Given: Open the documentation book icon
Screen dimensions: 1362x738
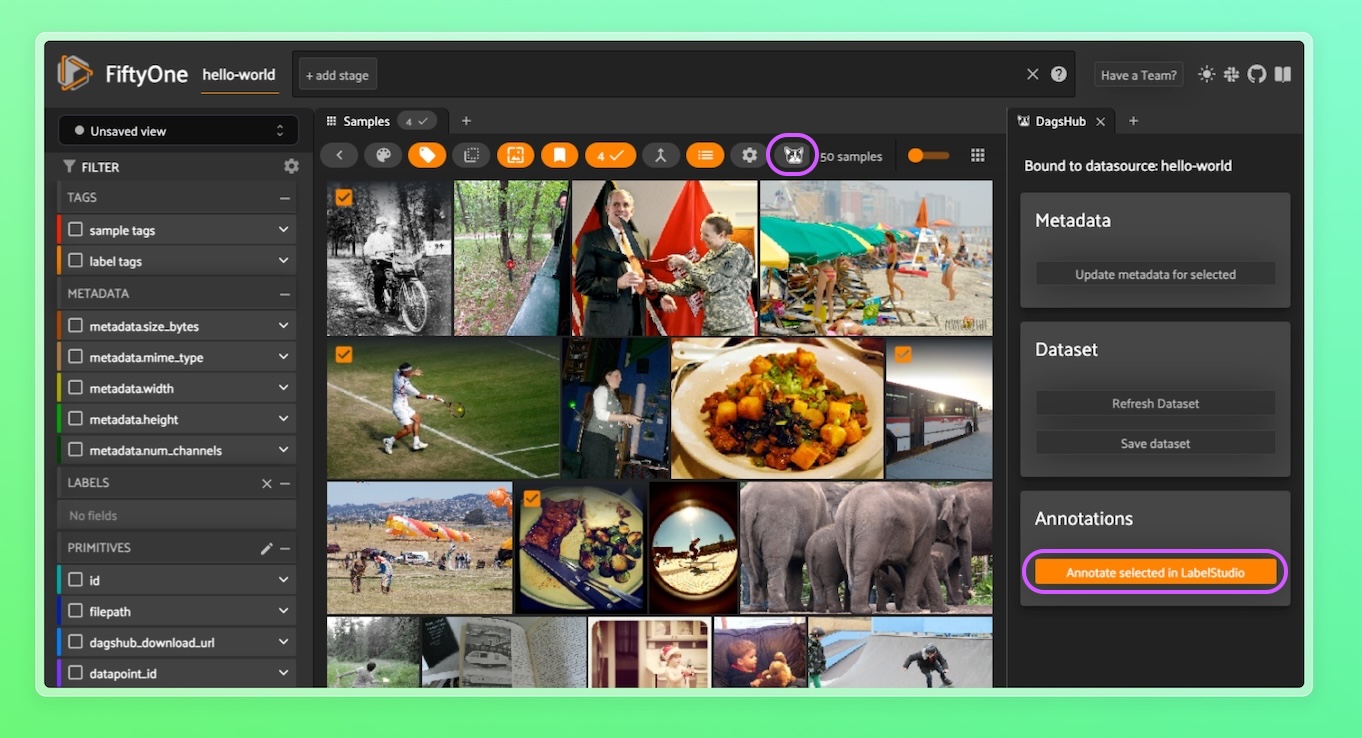Looking at the screenshot, I should [x=1282, y=74].
